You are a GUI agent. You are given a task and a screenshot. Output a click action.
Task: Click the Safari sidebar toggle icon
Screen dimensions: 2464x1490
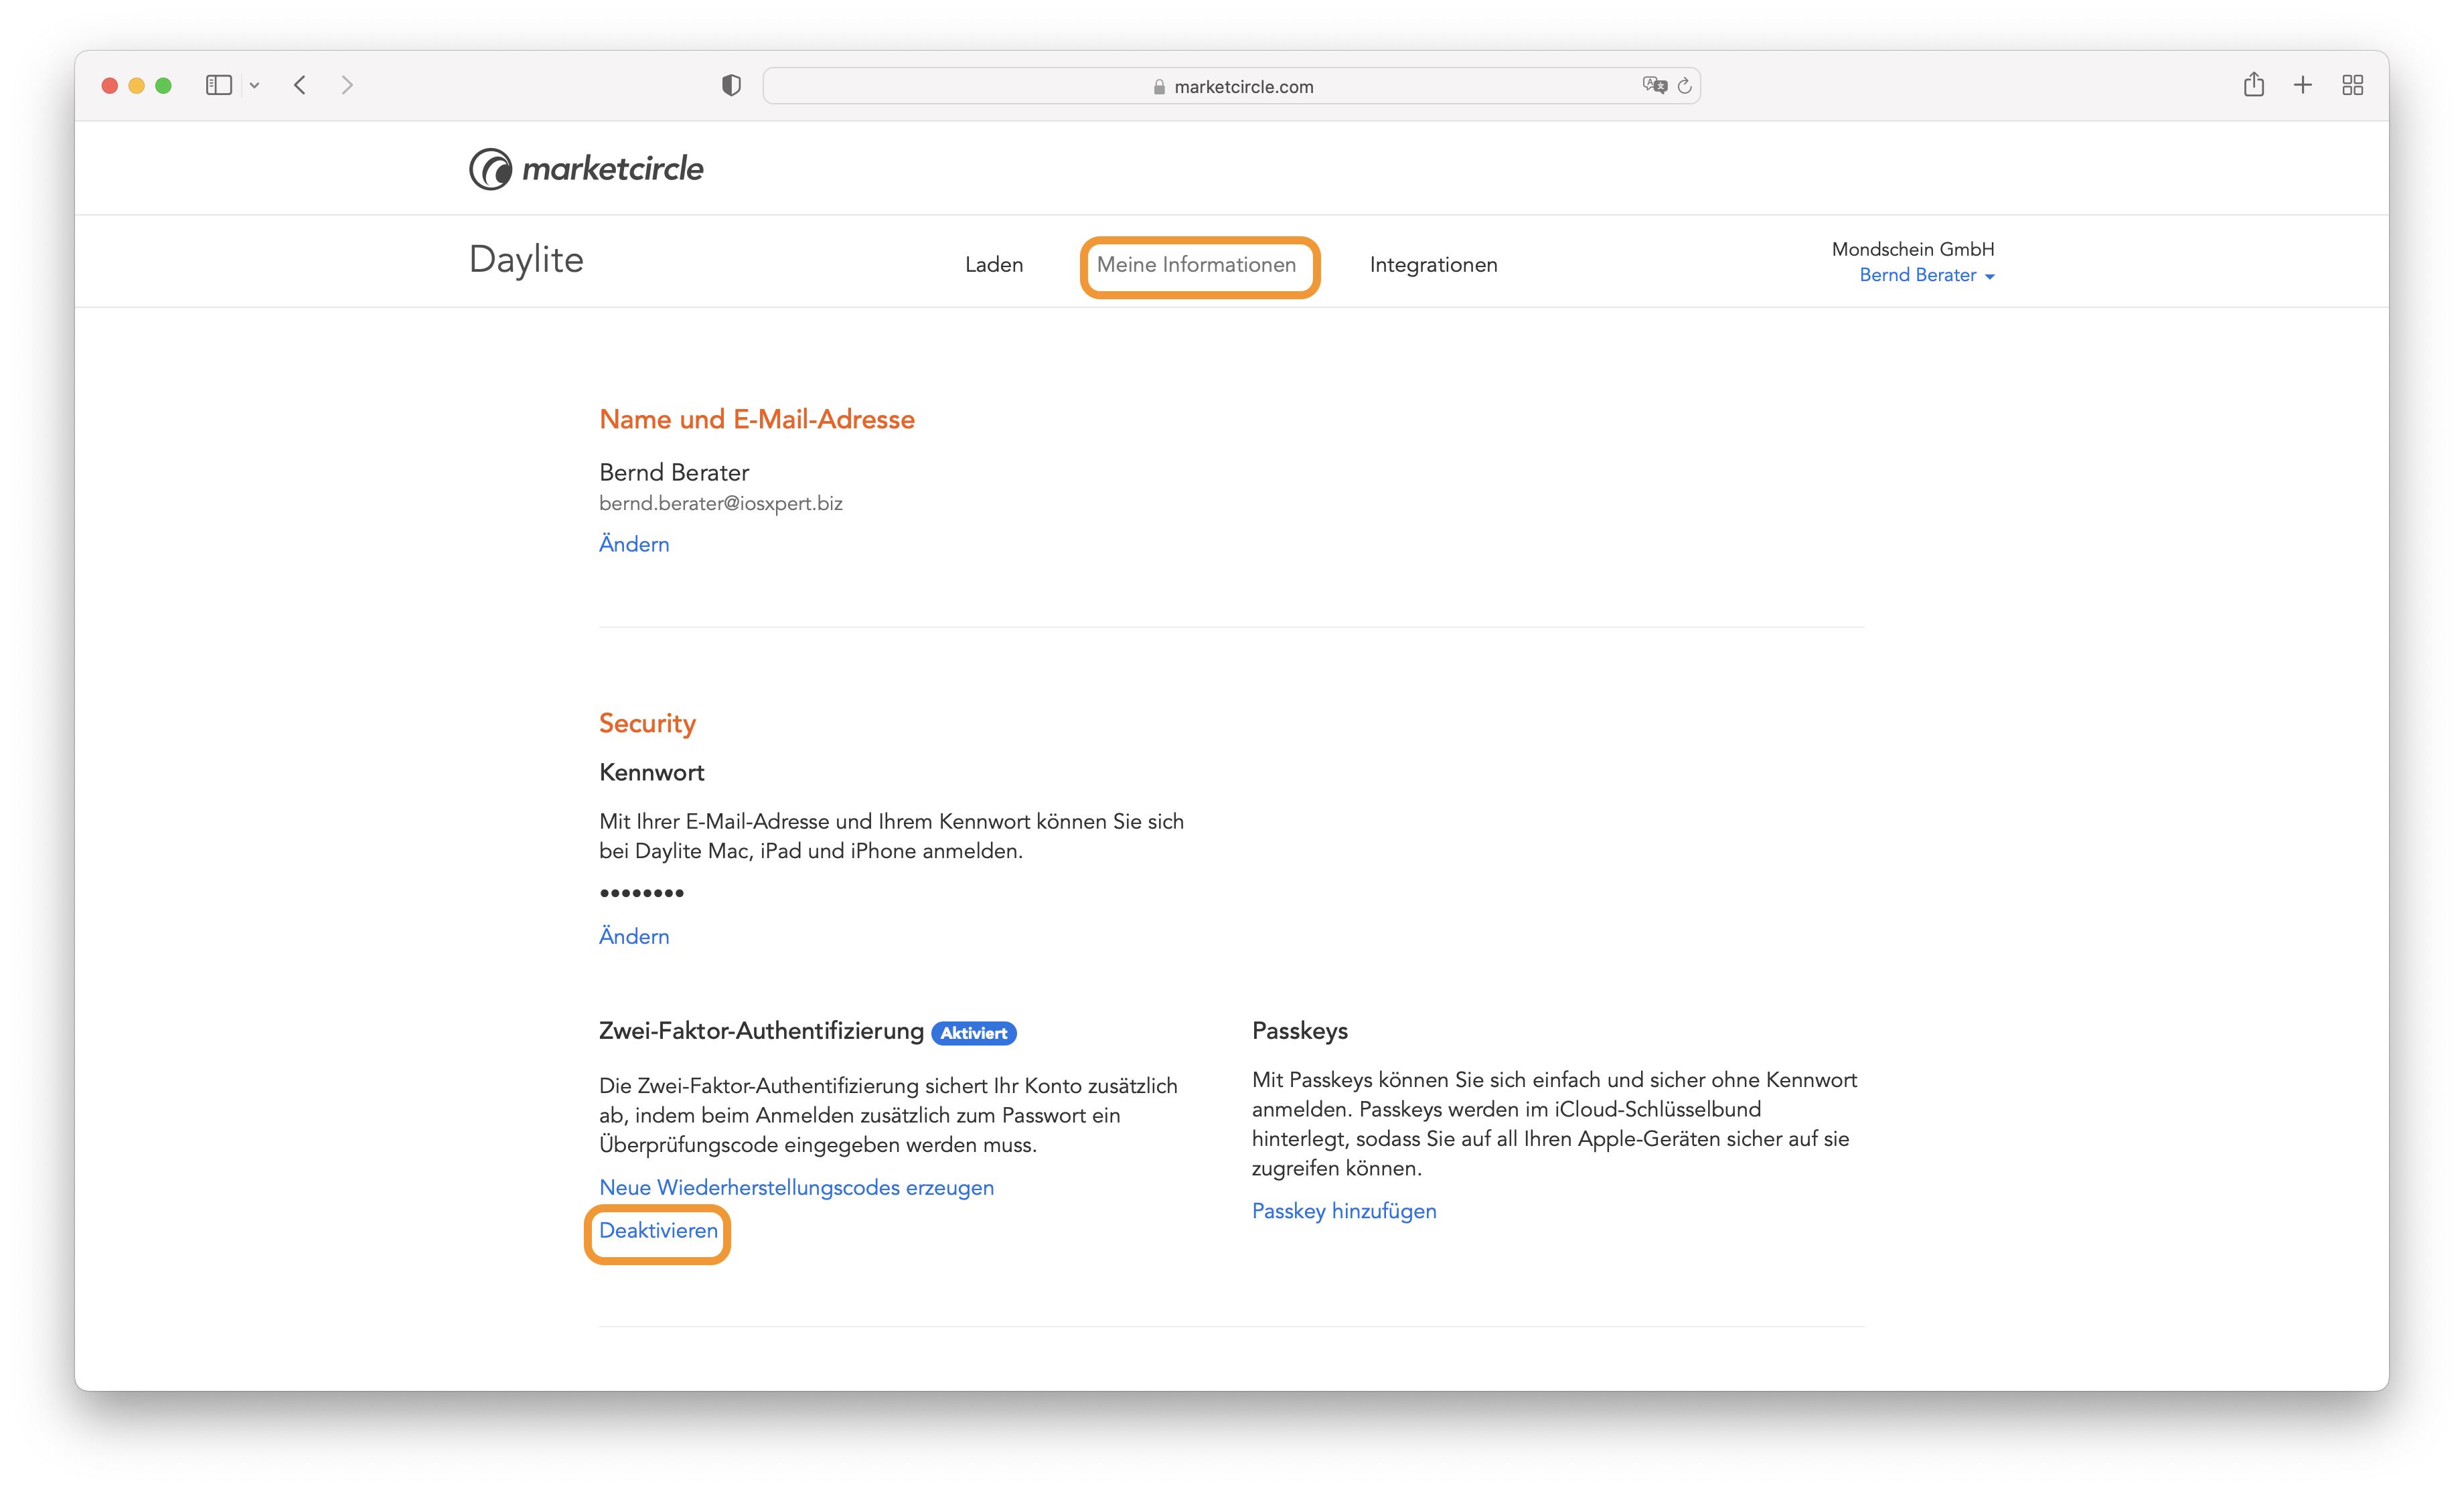218,85
